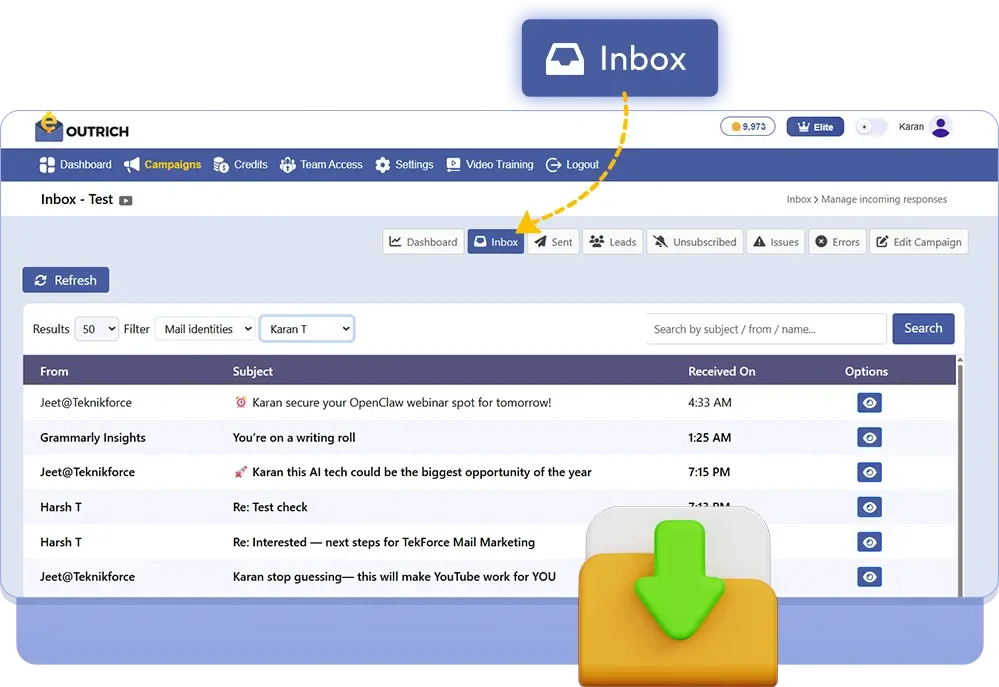Image resolution: width=999 pixels, height=687 pixels.
Task: Click the Received On column header
Action: click(x=721, y=372)
